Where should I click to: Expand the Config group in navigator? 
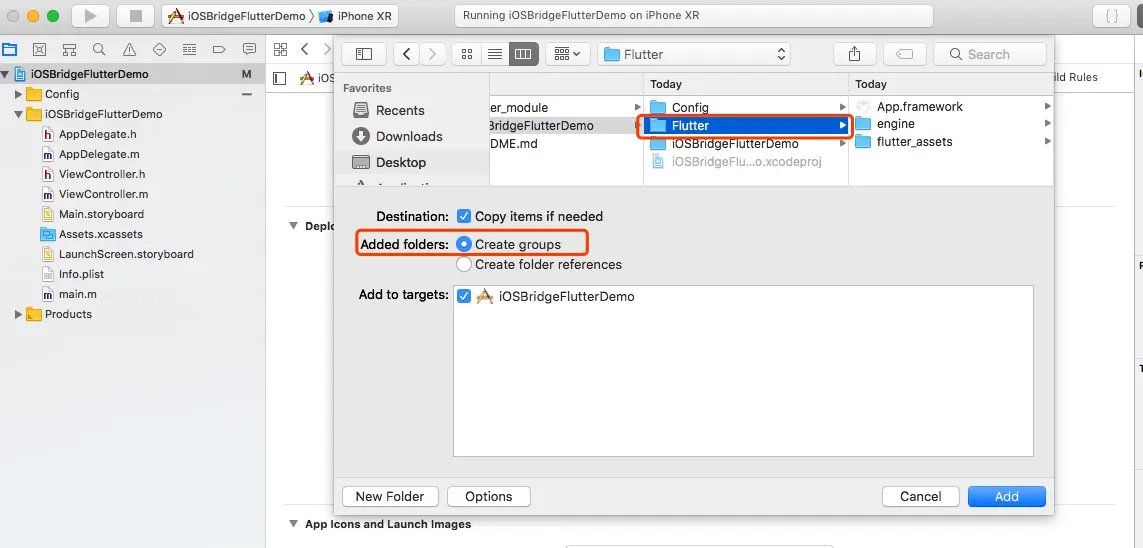click(19, 94)
